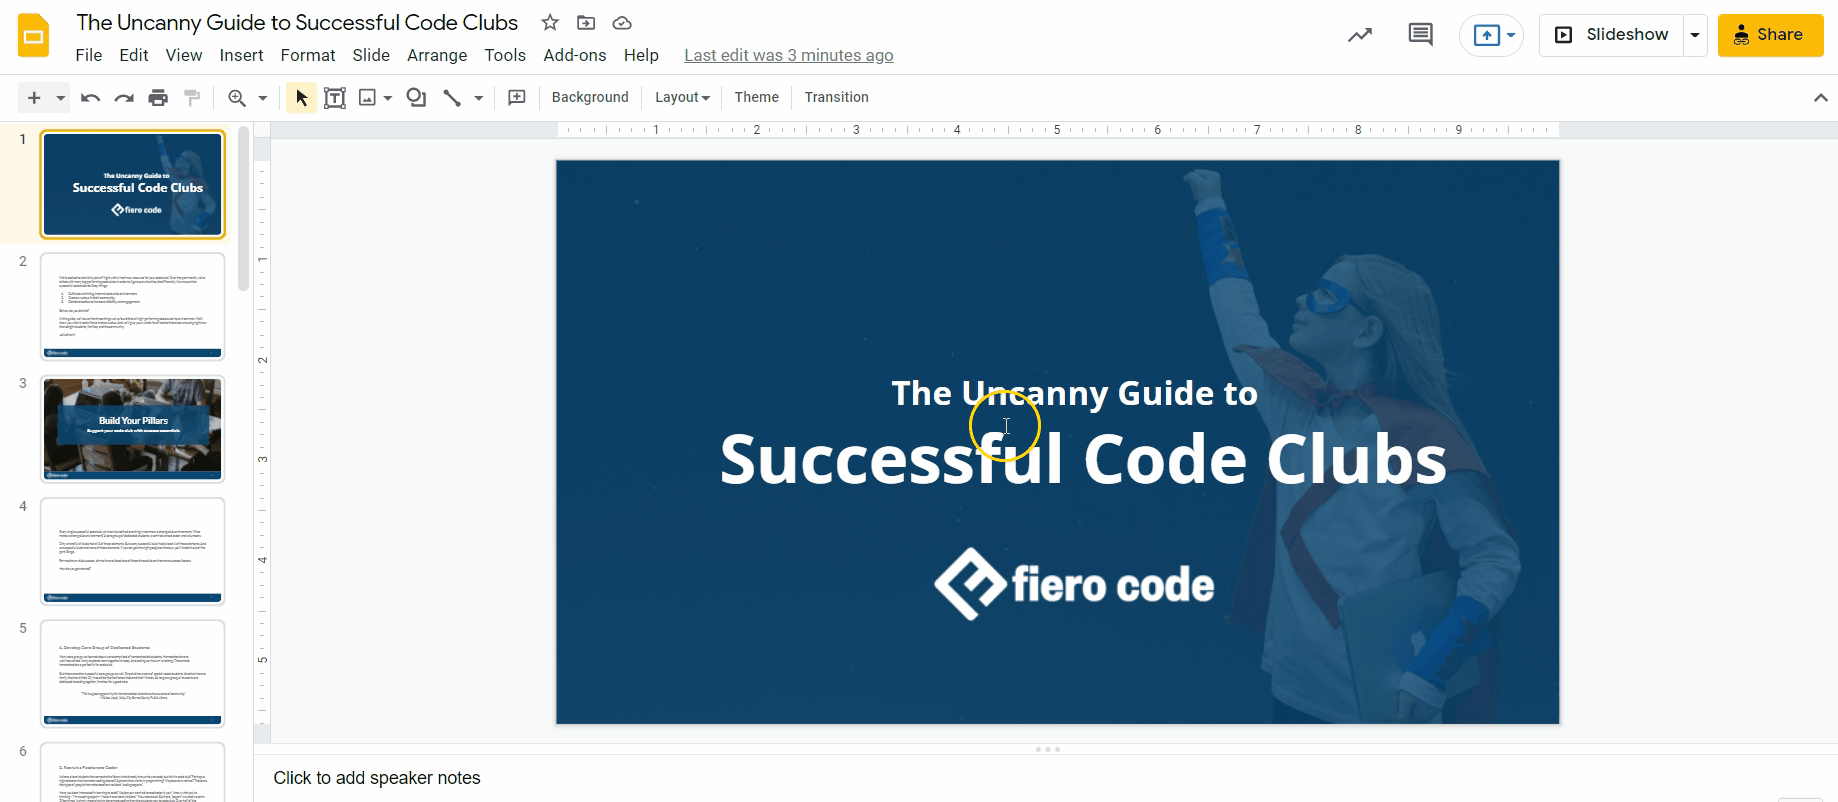Click the Move to folder icon
Viewport: 1838px width, 802px height.
tap(586, 22)
